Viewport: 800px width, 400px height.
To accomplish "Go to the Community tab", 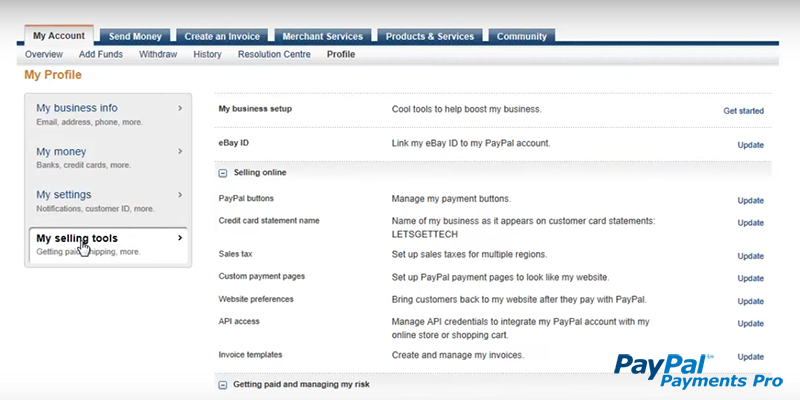I will (522, 36).
